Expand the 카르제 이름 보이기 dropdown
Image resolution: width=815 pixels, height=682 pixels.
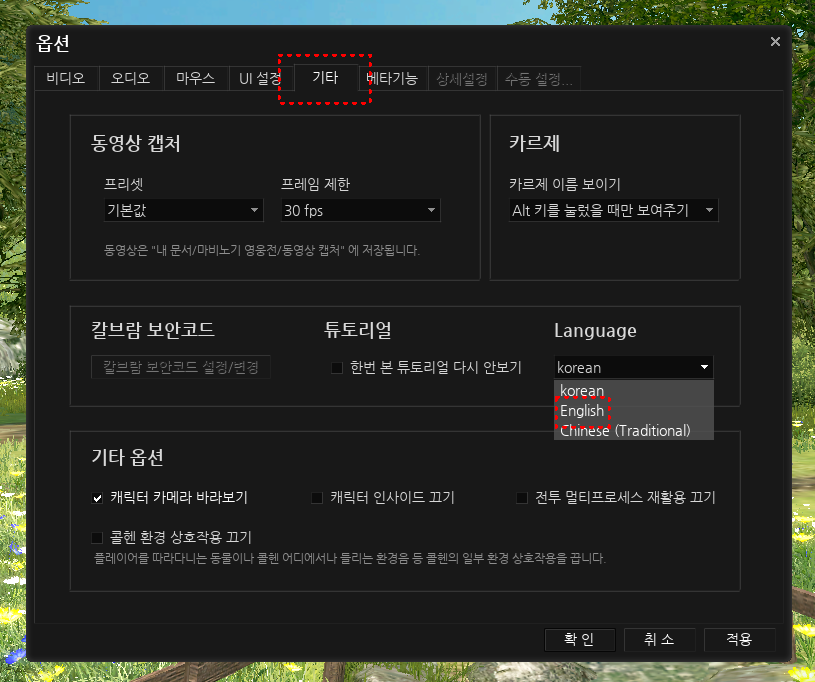(x=613, y=211)
